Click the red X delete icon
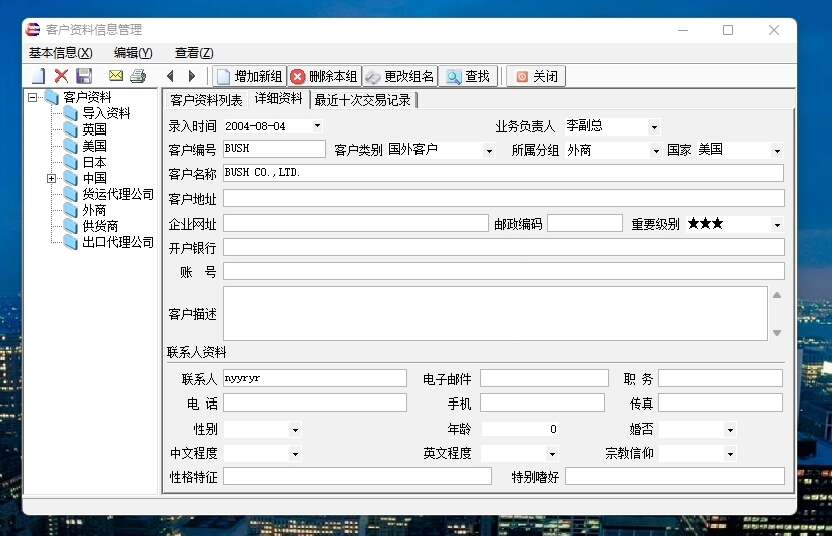 click(x=62, y=76)
